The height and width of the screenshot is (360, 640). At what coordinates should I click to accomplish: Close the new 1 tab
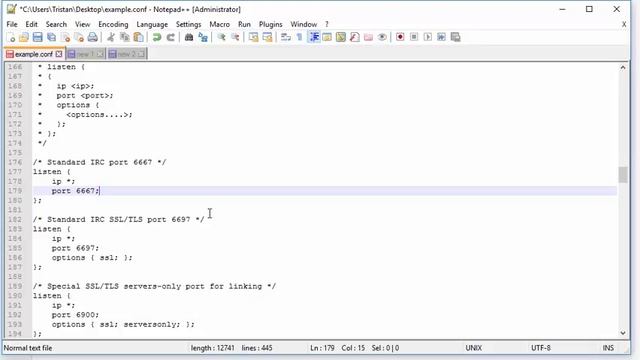(100, 54)
